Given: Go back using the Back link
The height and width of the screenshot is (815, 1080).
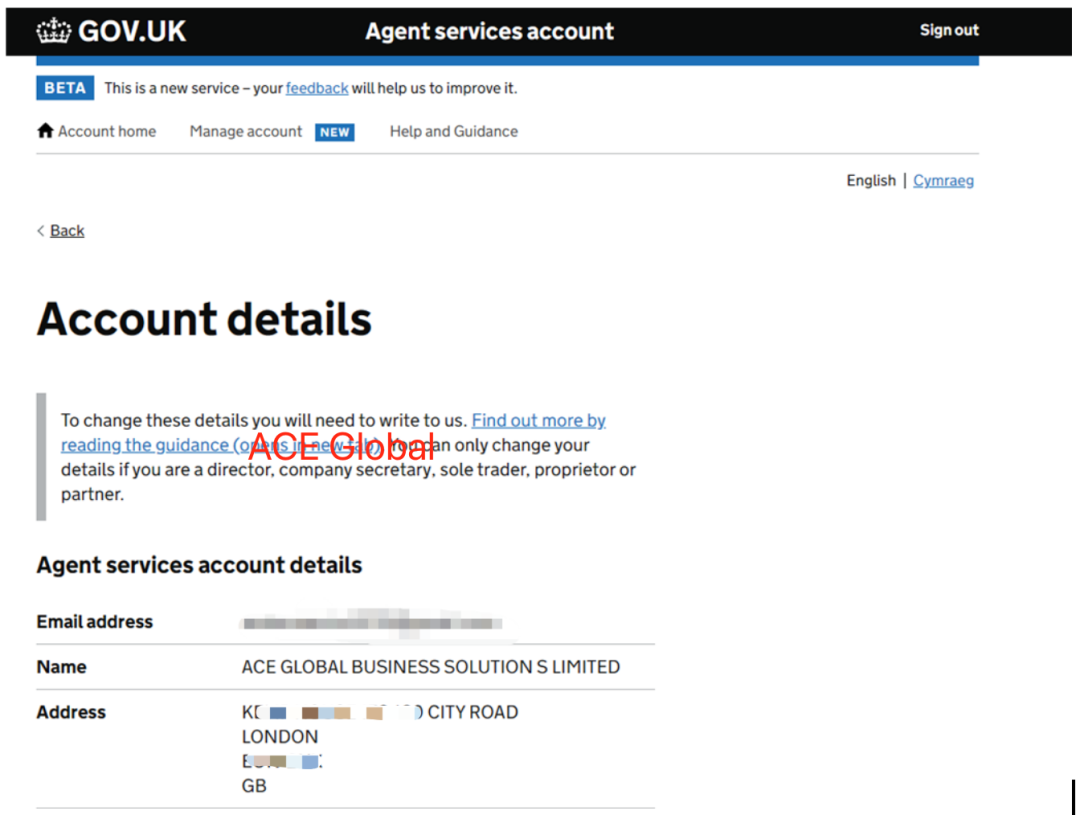Looking at the screenshot, I should pyautogui.click(x=67, y=231).
